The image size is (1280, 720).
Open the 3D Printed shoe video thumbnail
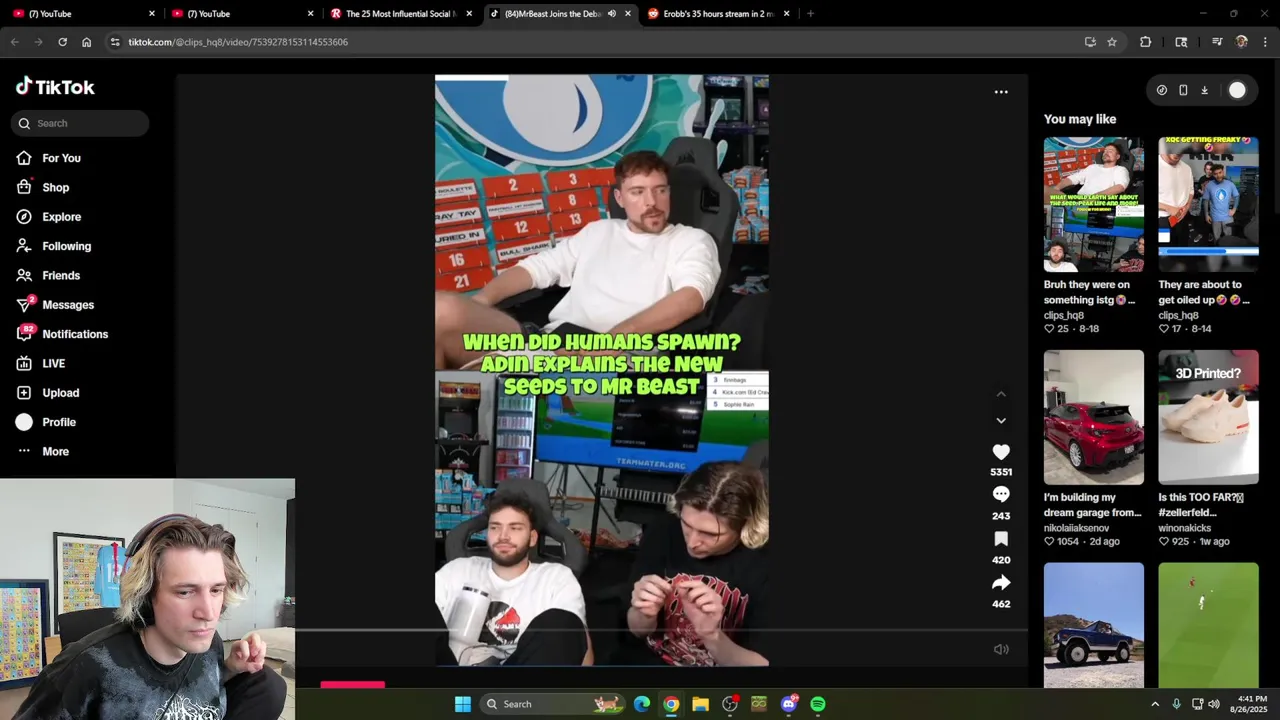pyautogui.click(x=1208, y=417)
